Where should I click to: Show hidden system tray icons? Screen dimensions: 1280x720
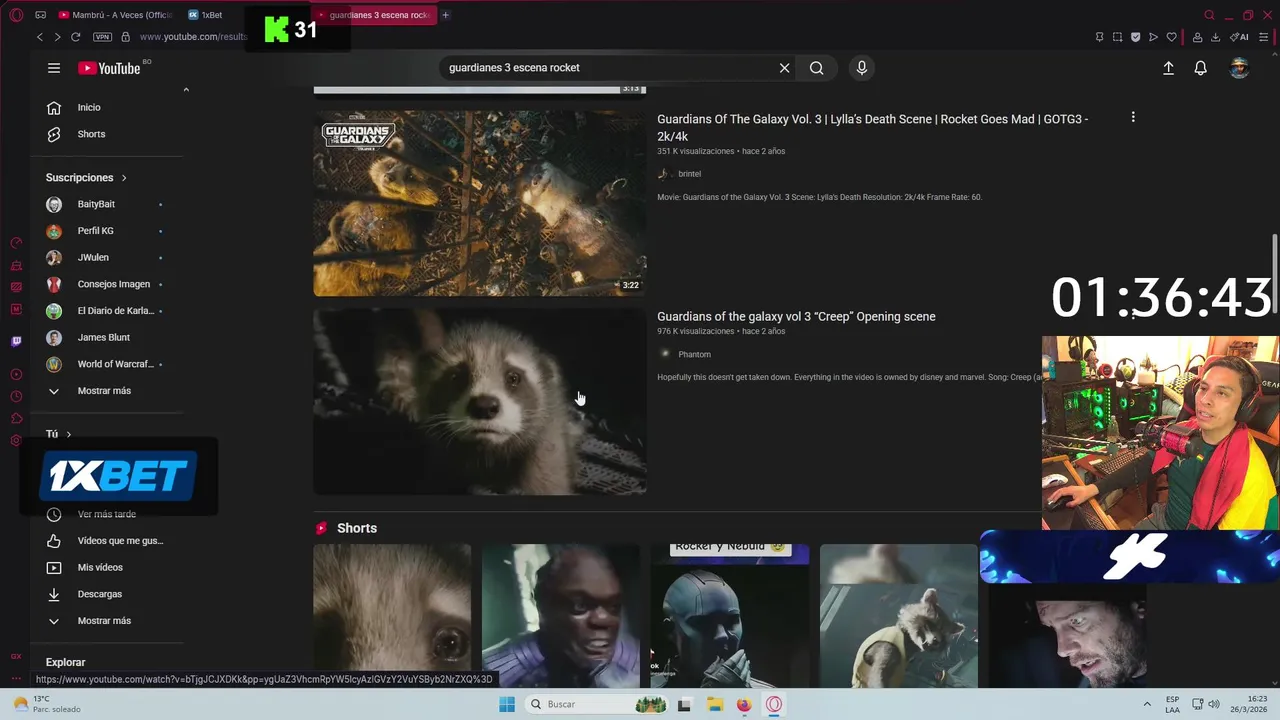[1147, 704]
